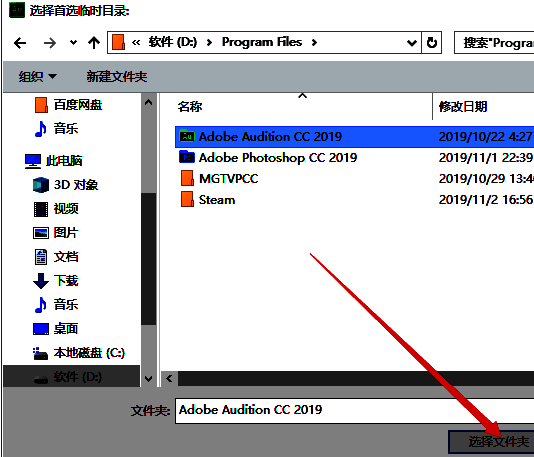The height and width of the screenshot is (457, 534).
Task: Expand the address bar path dropdown
Action: pyautogui.click(x=412, y=43)
